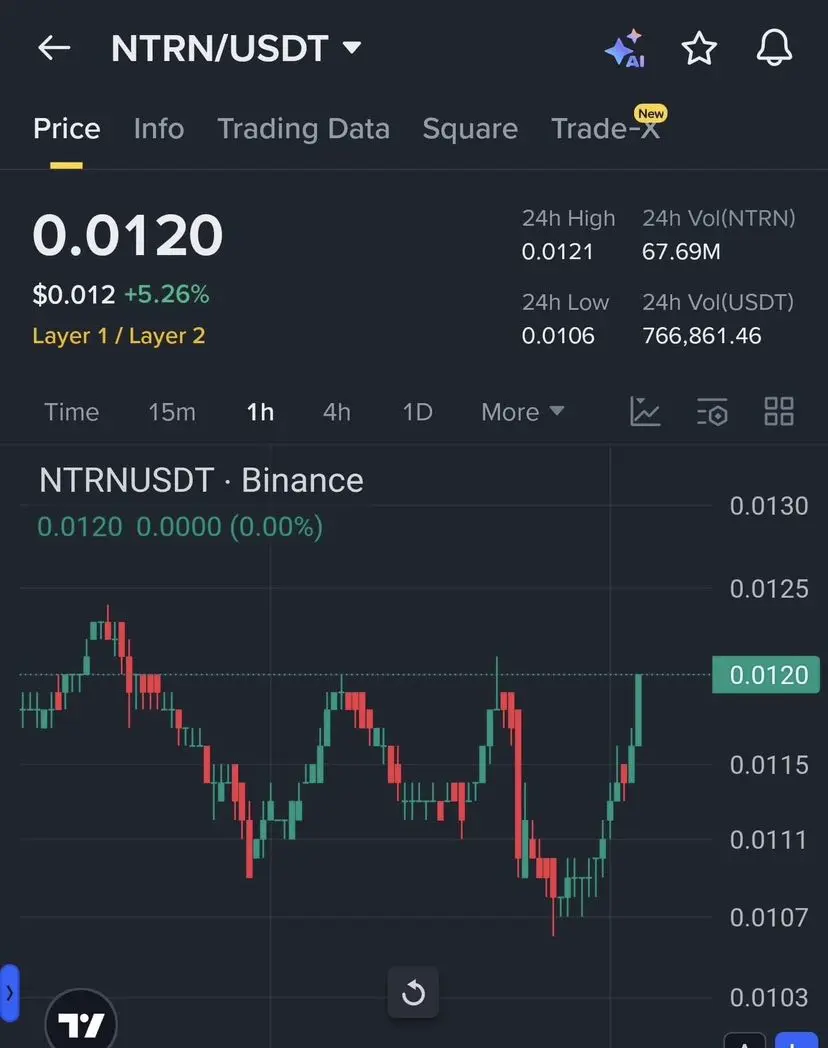Click the 24h Vol(NTRN) value 67.69M

[681, 252]
